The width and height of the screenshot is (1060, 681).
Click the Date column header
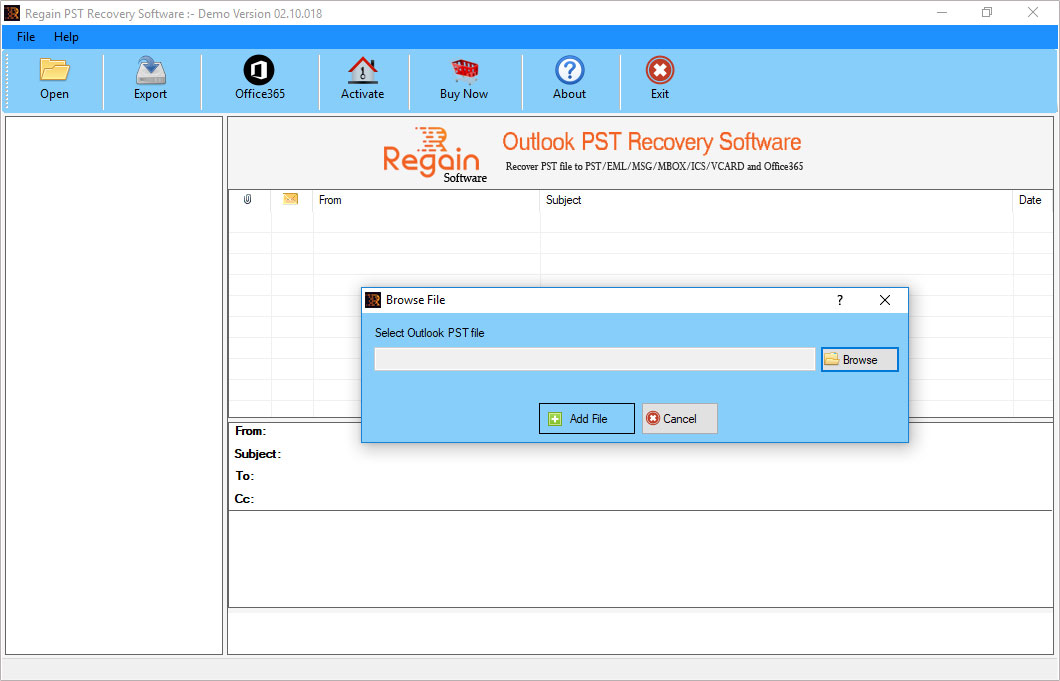pos(1030,199)
